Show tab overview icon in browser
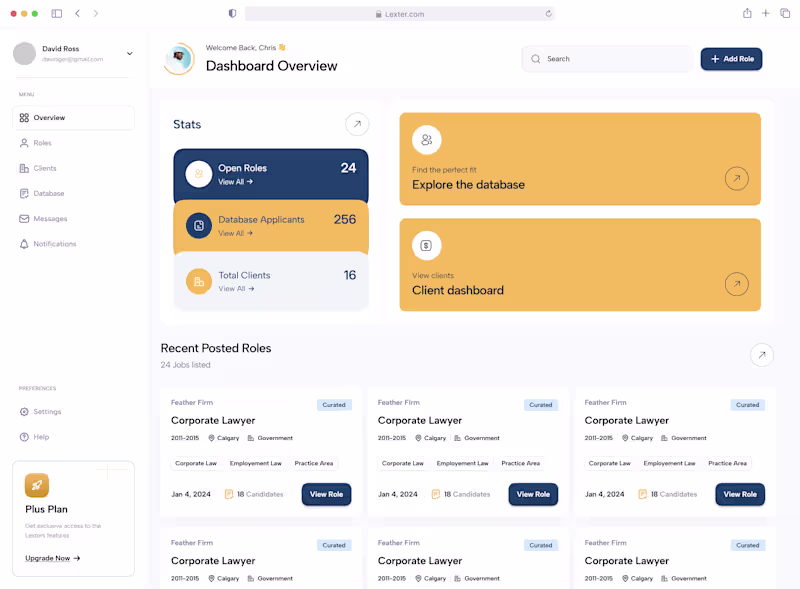The height and width of the screenshot is (589, 800). pyautogui.click(x=785, y=14)
